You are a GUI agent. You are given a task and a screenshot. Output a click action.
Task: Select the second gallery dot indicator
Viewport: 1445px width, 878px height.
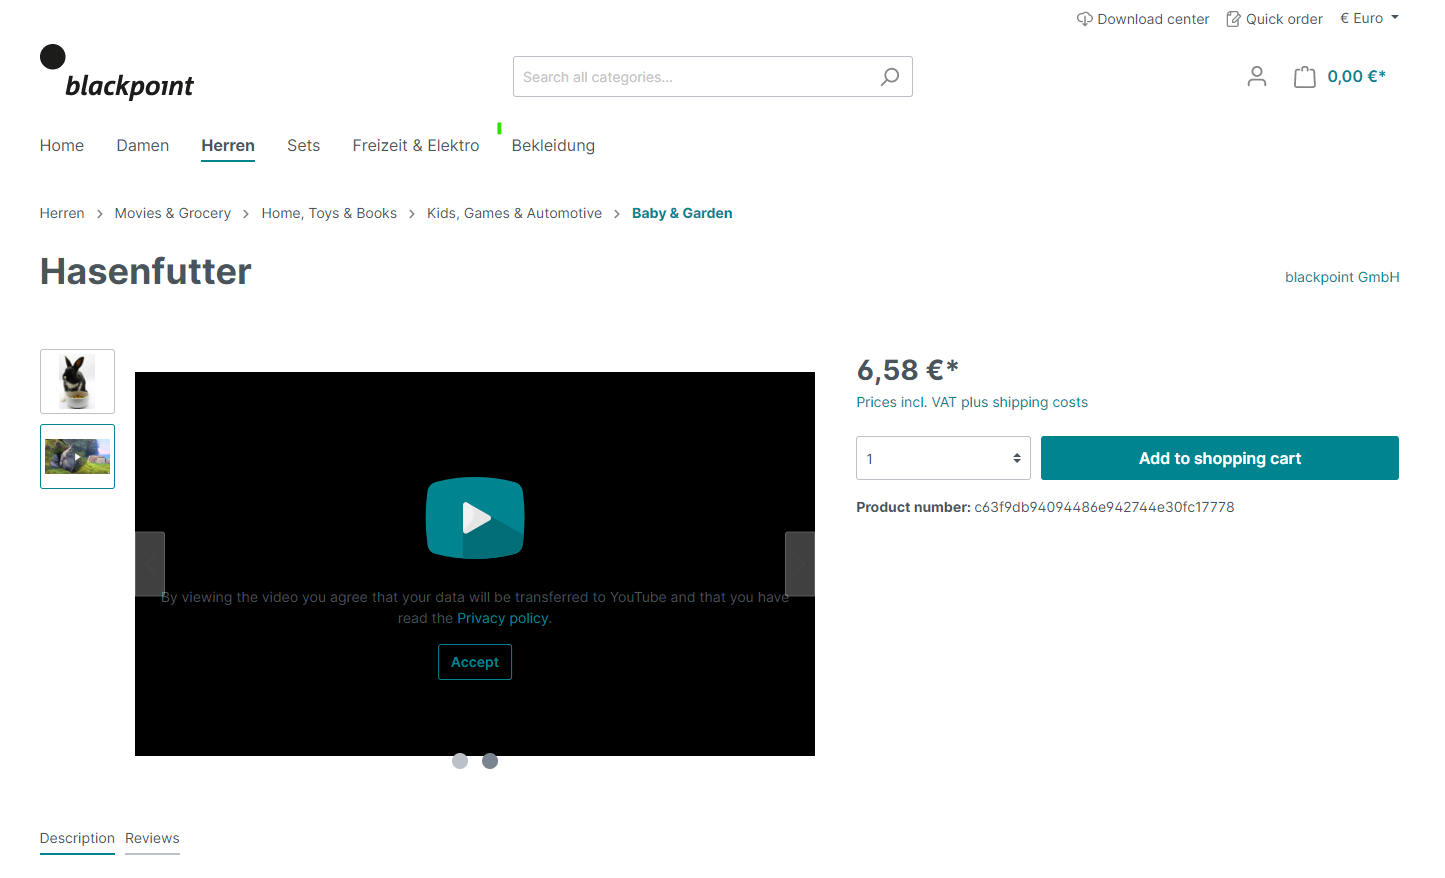(x=490, y=761)
